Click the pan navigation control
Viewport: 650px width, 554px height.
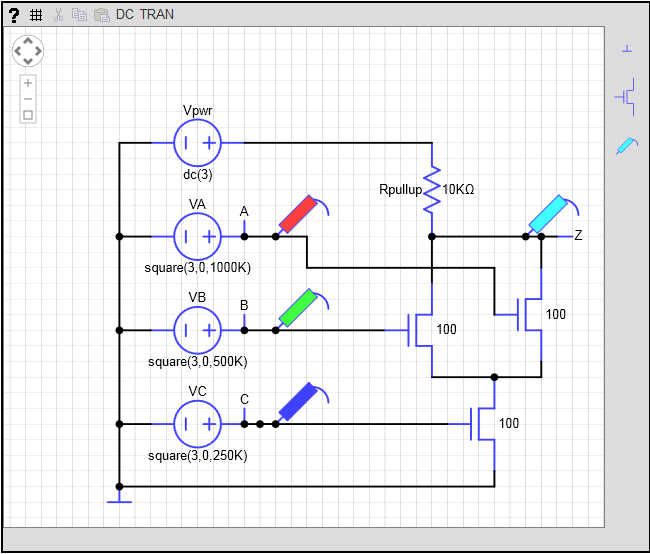28,51
